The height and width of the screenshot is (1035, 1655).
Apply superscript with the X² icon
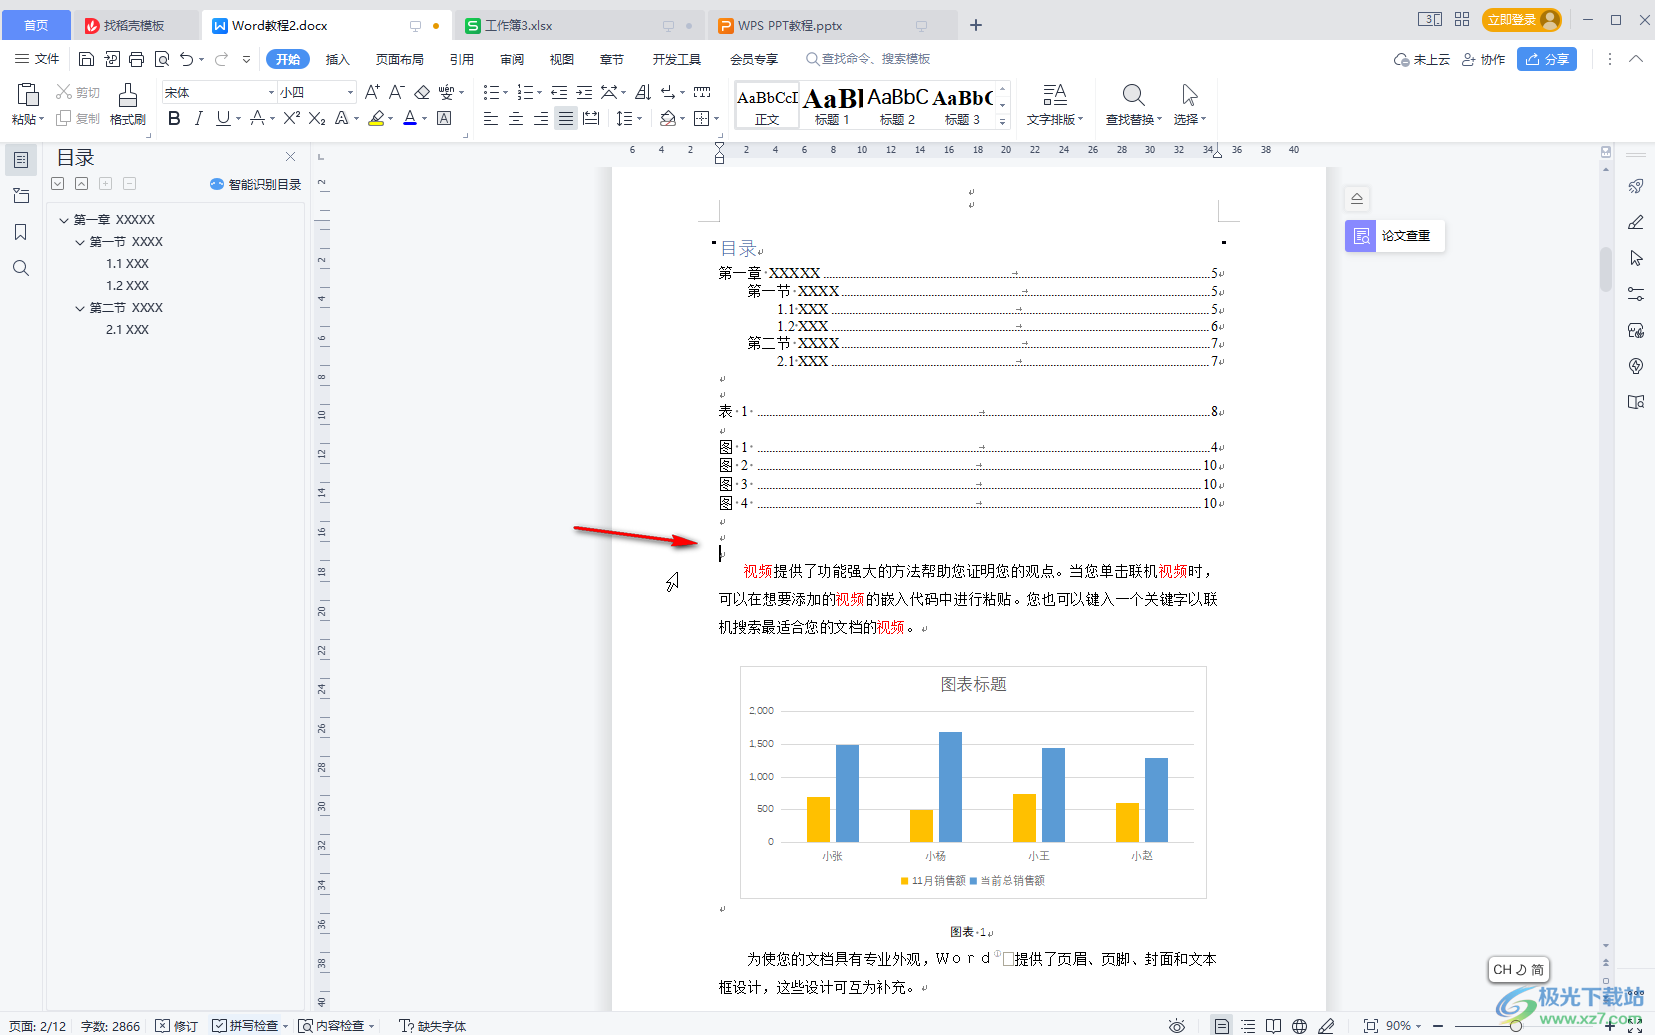[x=291, y=118]
